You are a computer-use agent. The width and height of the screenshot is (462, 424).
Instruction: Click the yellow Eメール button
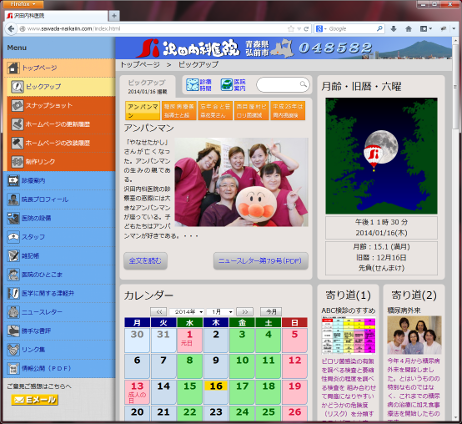[35, 400]
